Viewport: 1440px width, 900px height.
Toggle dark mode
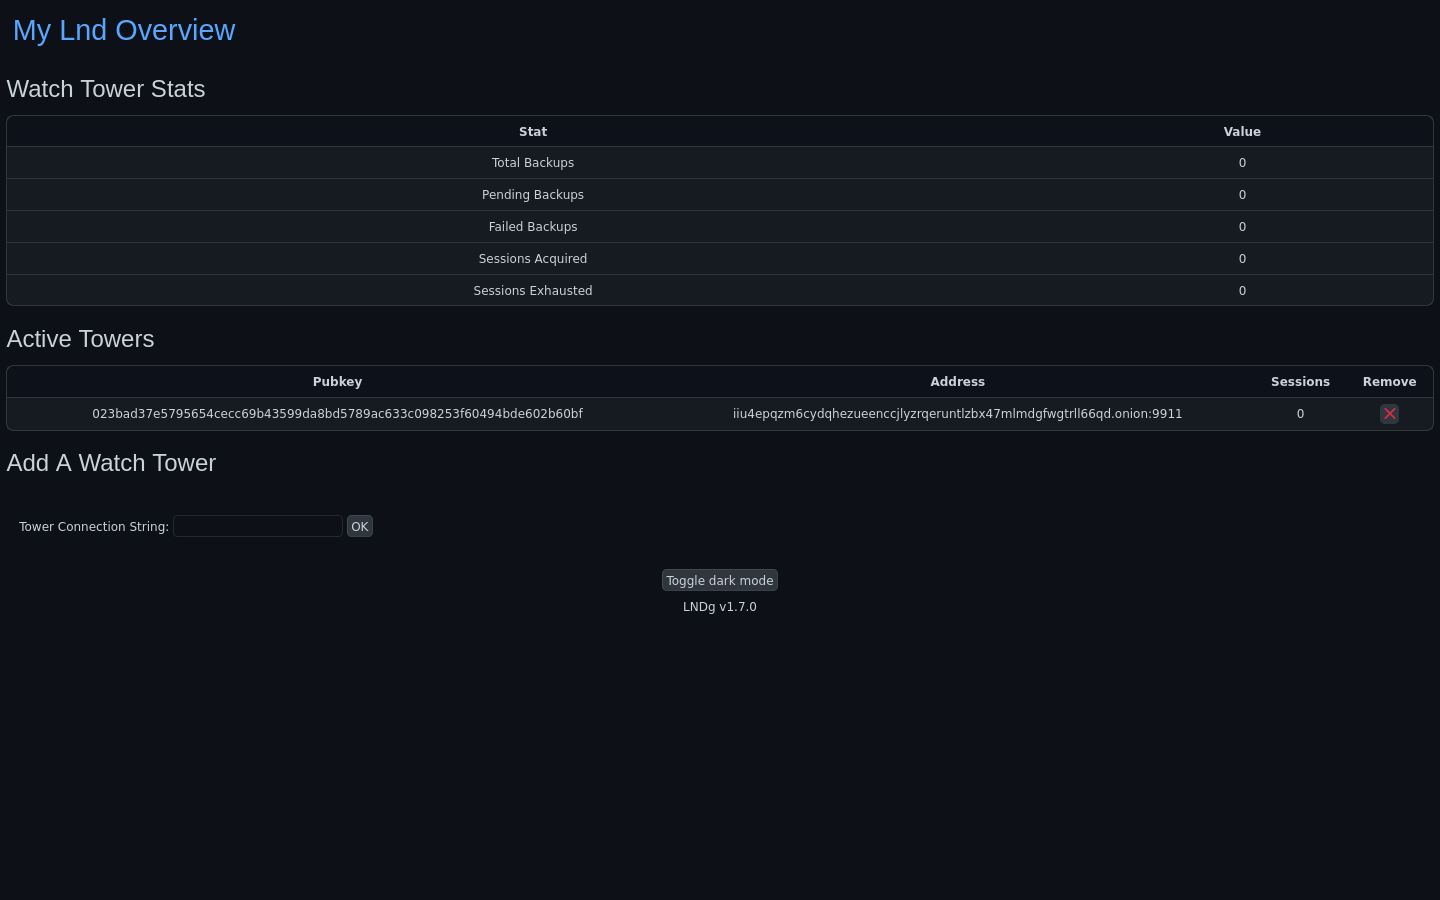click(720, 580)
